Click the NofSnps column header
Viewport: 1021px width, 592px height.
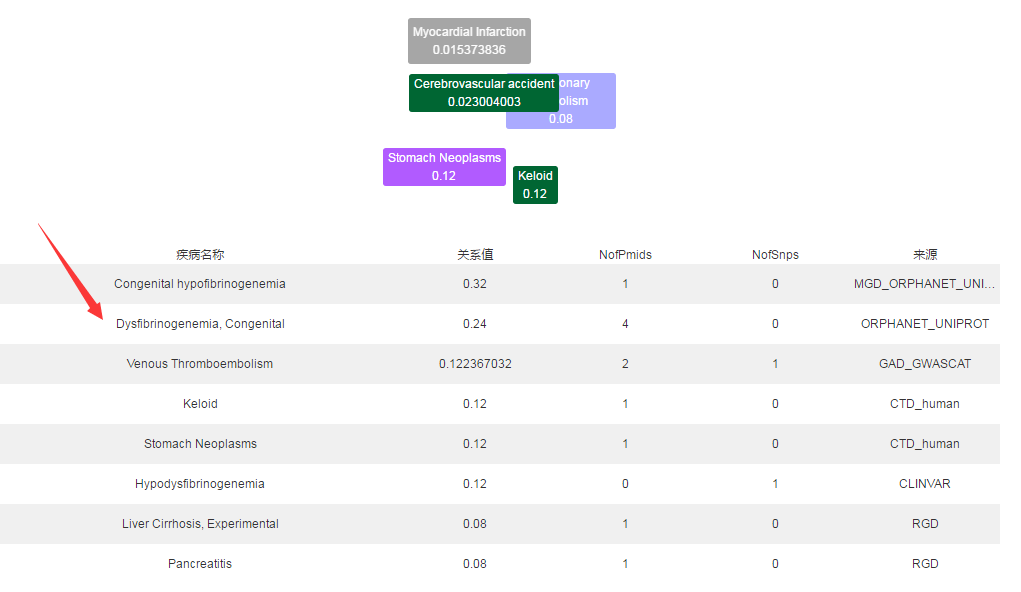pyautogui.click(x=775, y=255)
